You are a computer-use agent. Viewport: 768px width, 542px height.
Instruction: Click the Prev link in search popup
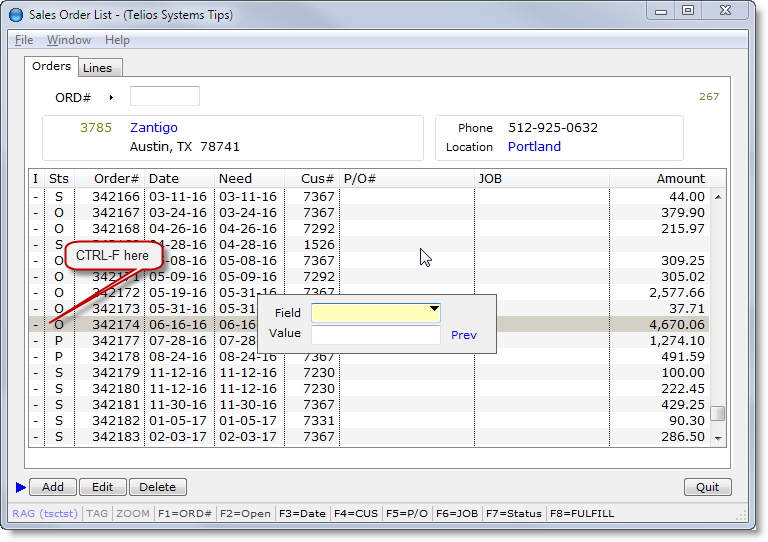click(x=463, y=335)
